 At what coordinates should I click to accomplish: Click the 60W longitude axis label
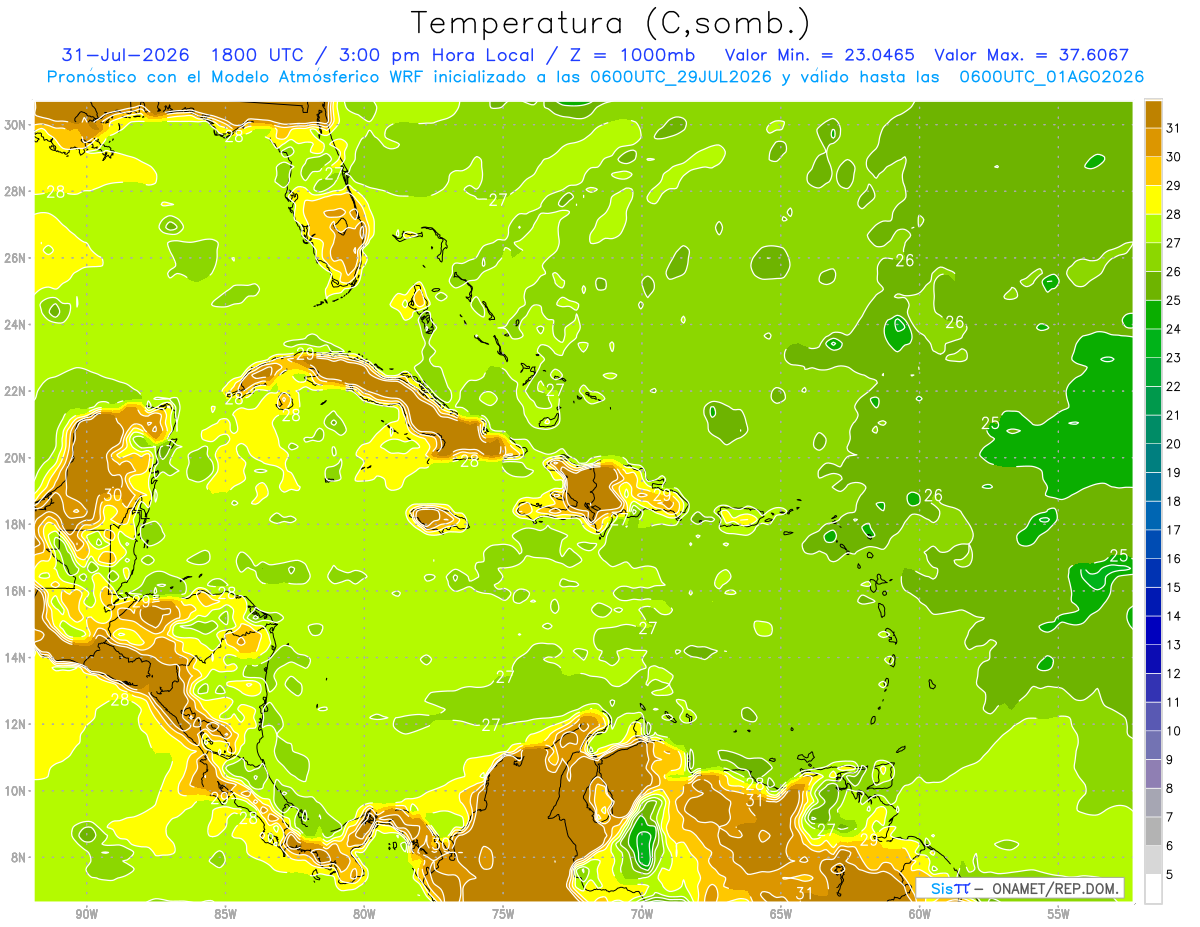pos(921,914)
